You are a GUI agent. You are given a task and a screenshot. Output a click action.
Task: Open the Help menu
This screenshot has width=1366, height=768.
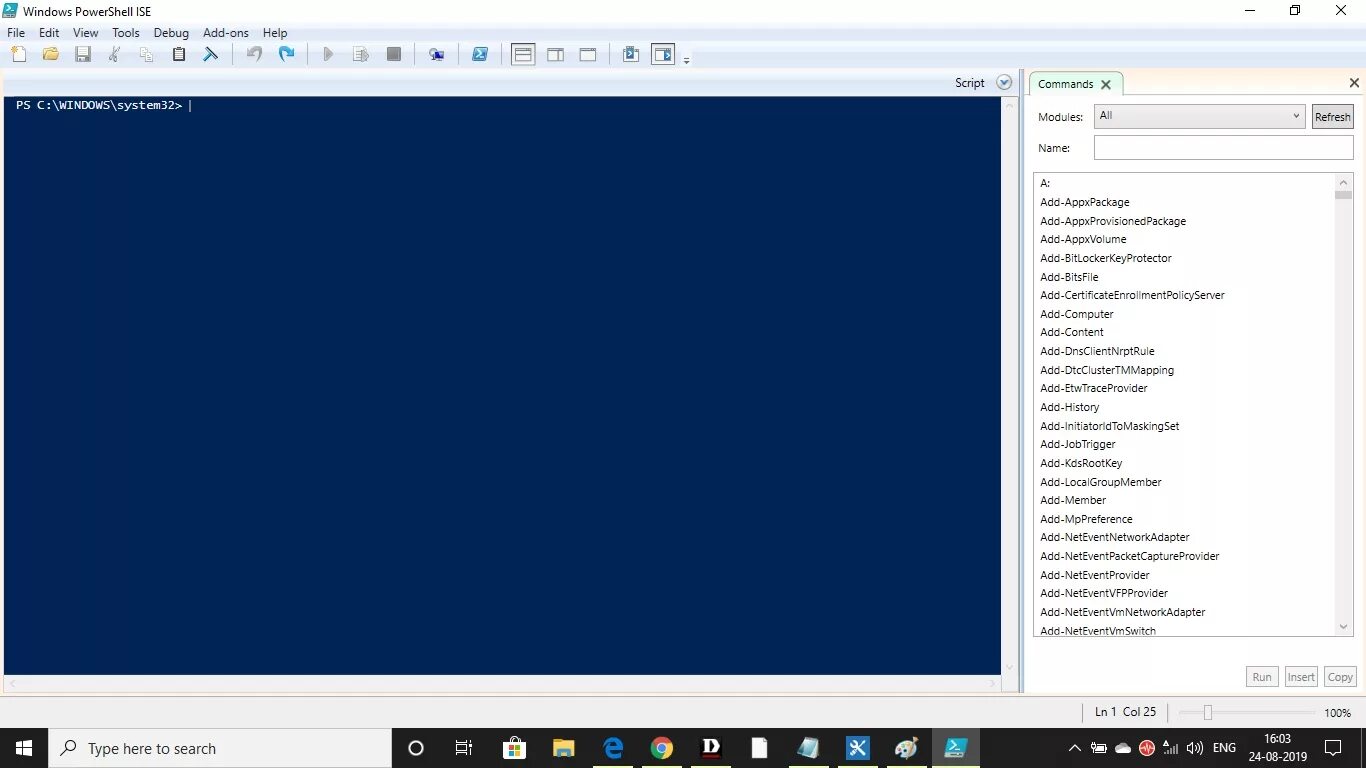275,33
